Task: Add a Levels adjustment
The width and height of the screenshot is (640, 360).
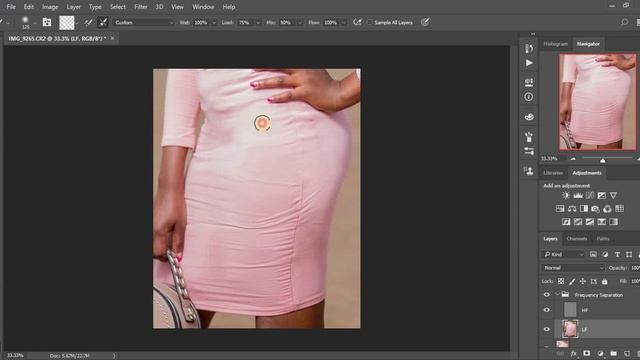Action: [578, 196]
